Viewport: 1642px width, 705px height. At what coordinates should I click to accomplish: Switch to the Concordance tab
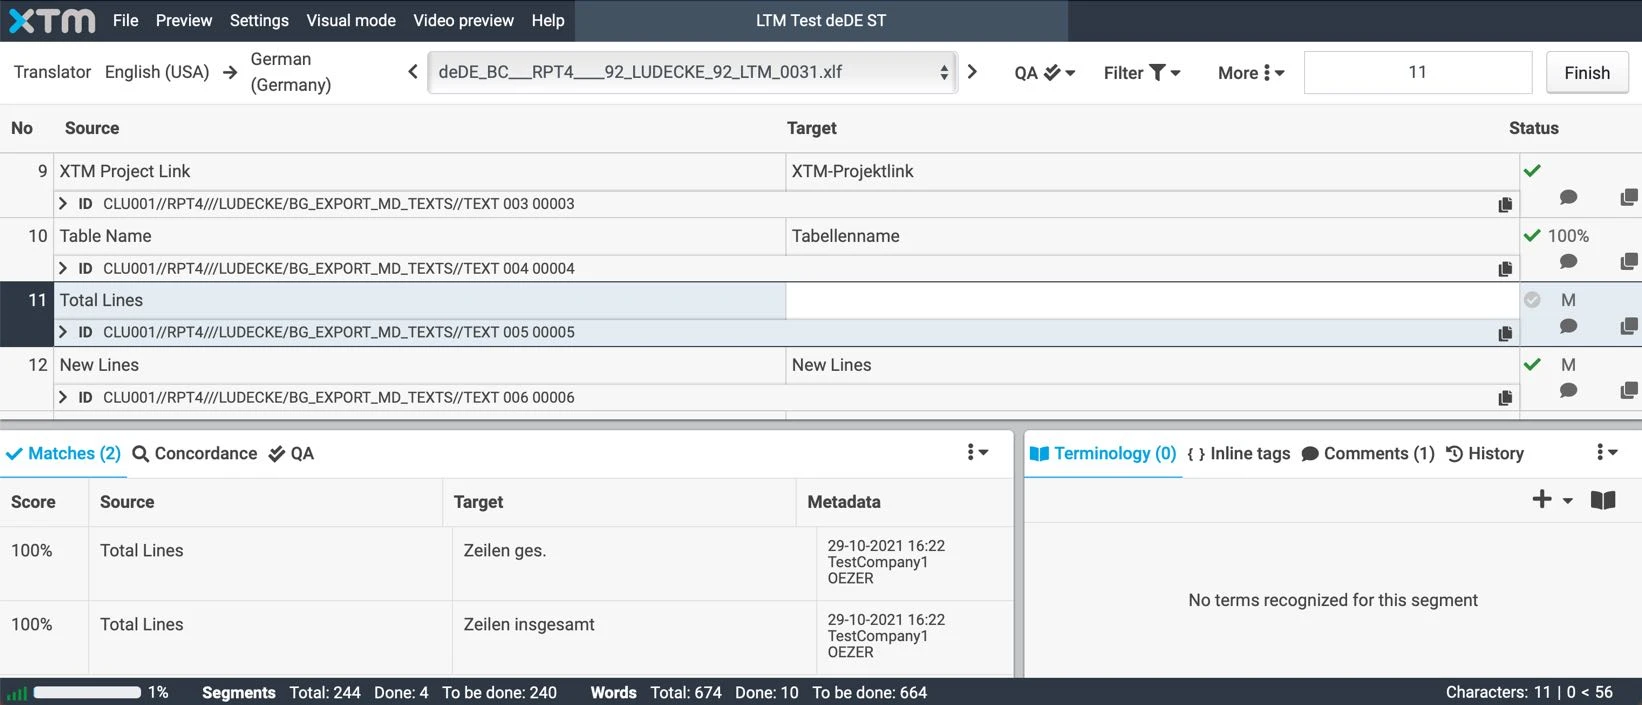tap(195, 453)
